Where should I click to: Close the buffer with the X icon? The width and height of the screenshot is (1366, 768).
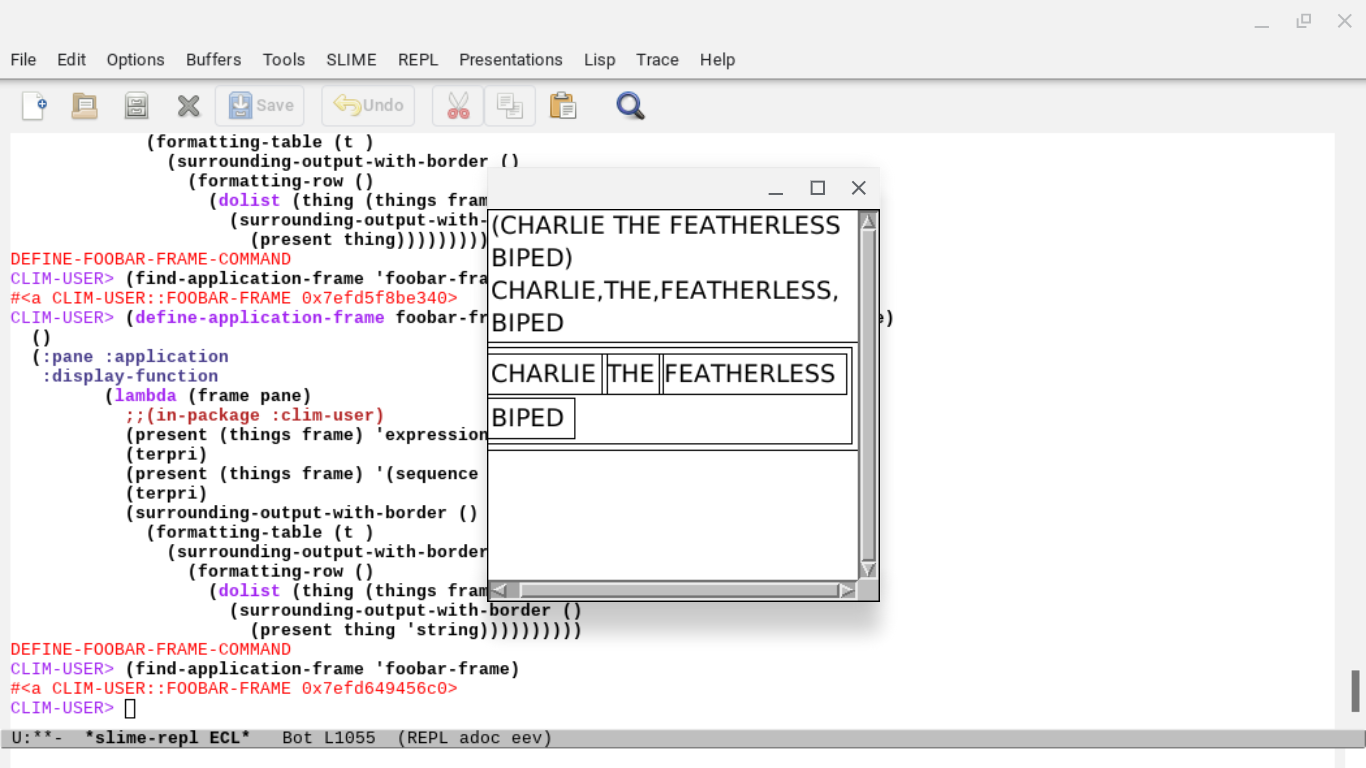tap(188, 106)
